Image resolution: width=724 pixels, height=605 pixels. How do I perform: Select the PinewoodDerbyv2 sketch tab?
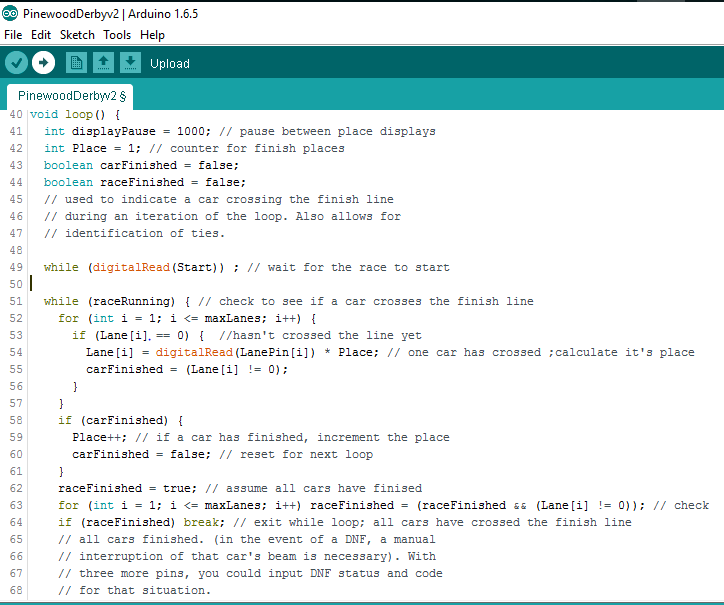[x=70, y=96]
